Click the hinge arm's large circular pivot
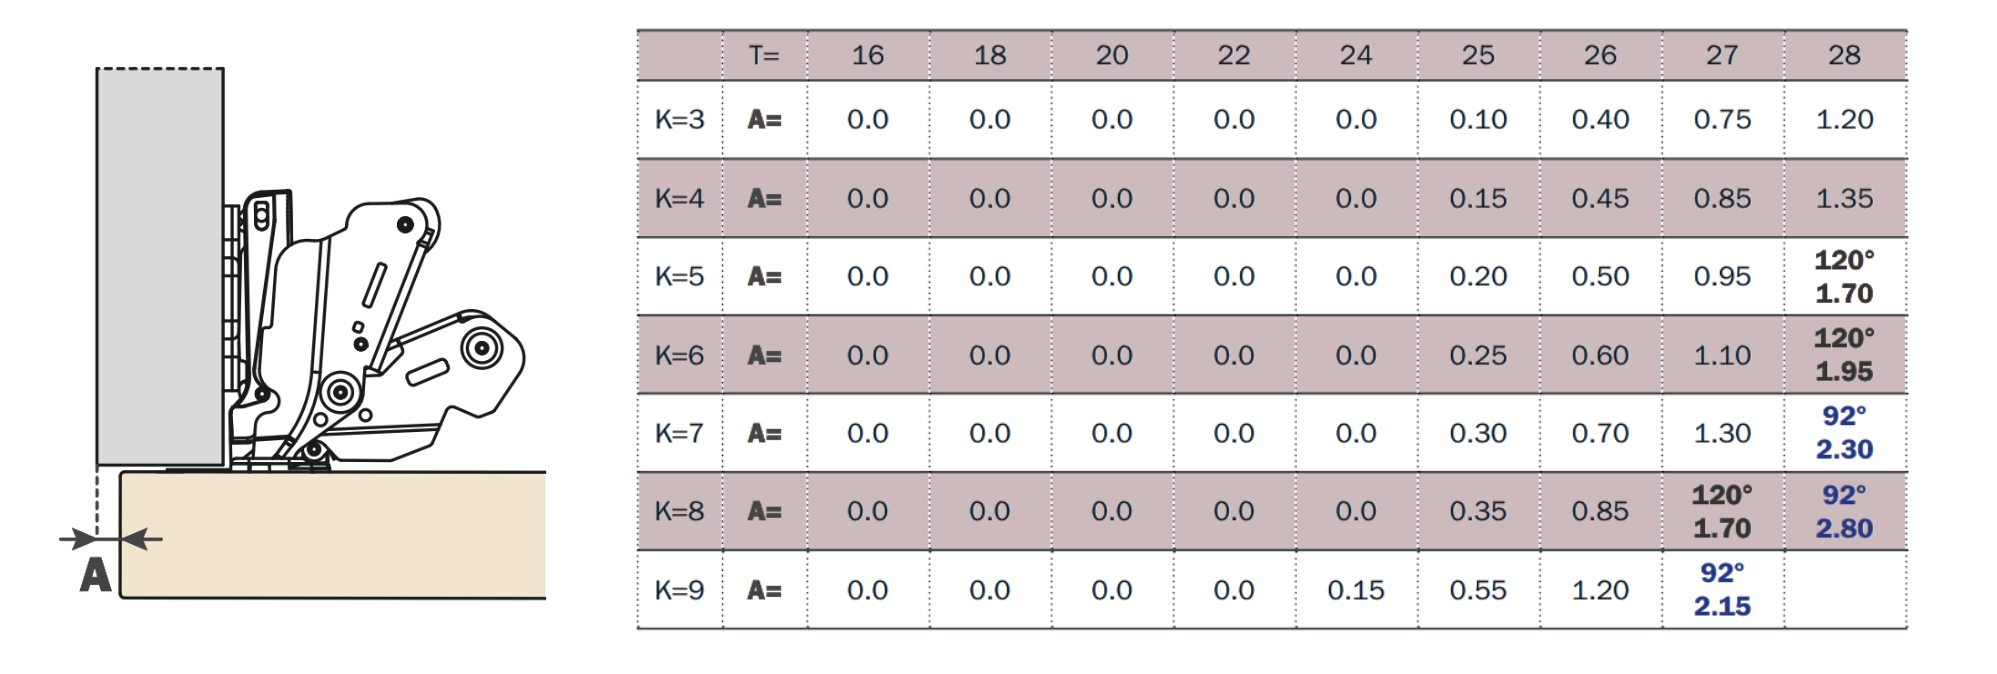This screenshot has height=674, width=1997. (481, 349)
